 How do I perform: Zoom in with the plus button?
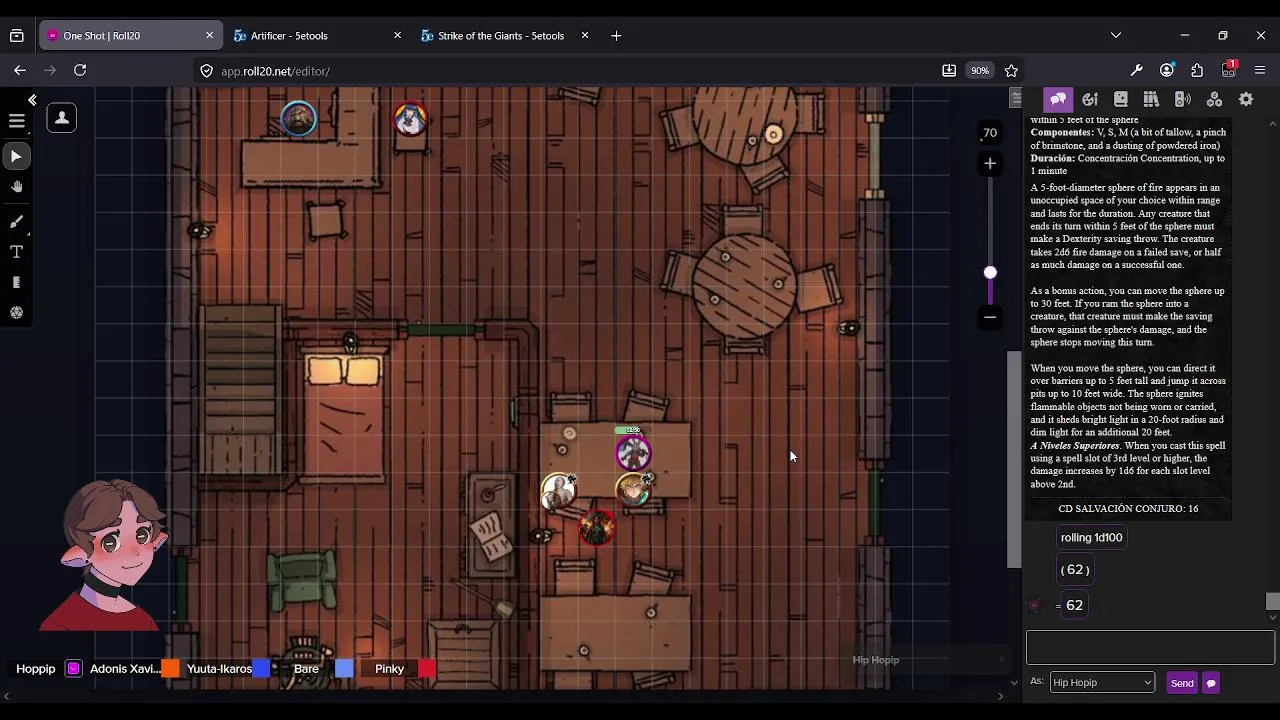click(x=990, y=163)
